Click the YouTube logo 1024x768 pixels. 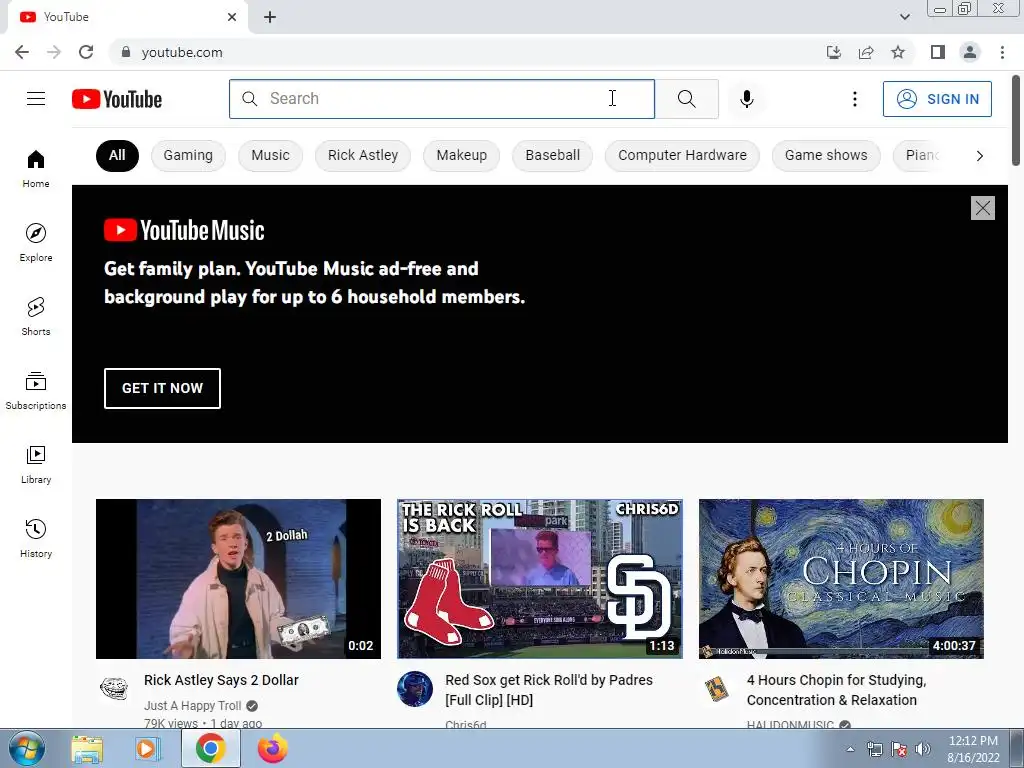pos(117,99)
